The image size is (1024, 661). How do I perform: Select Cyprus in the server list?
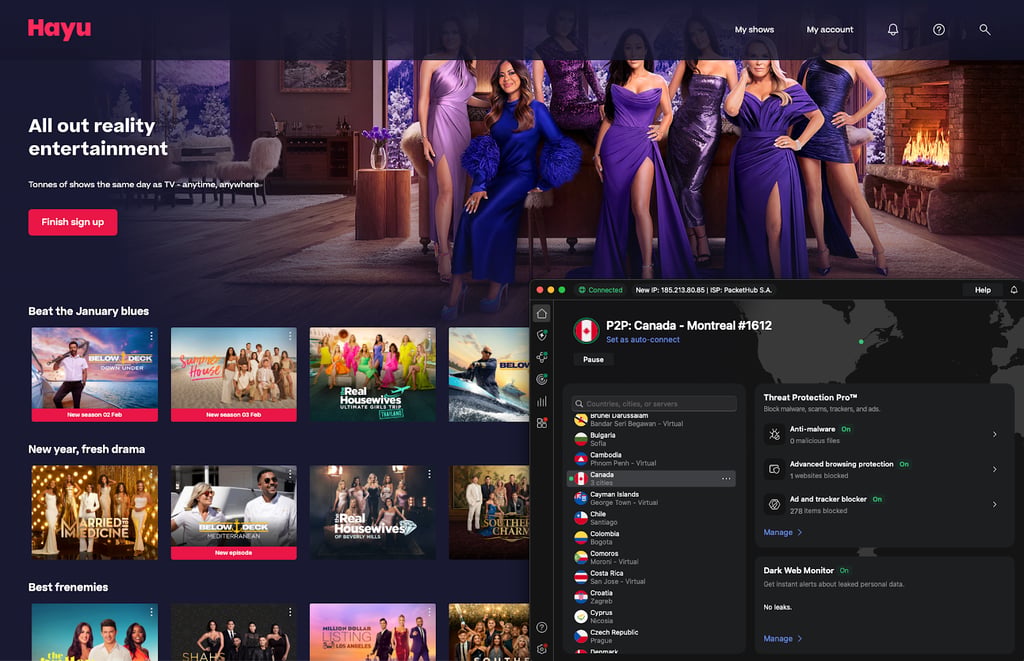652,617
